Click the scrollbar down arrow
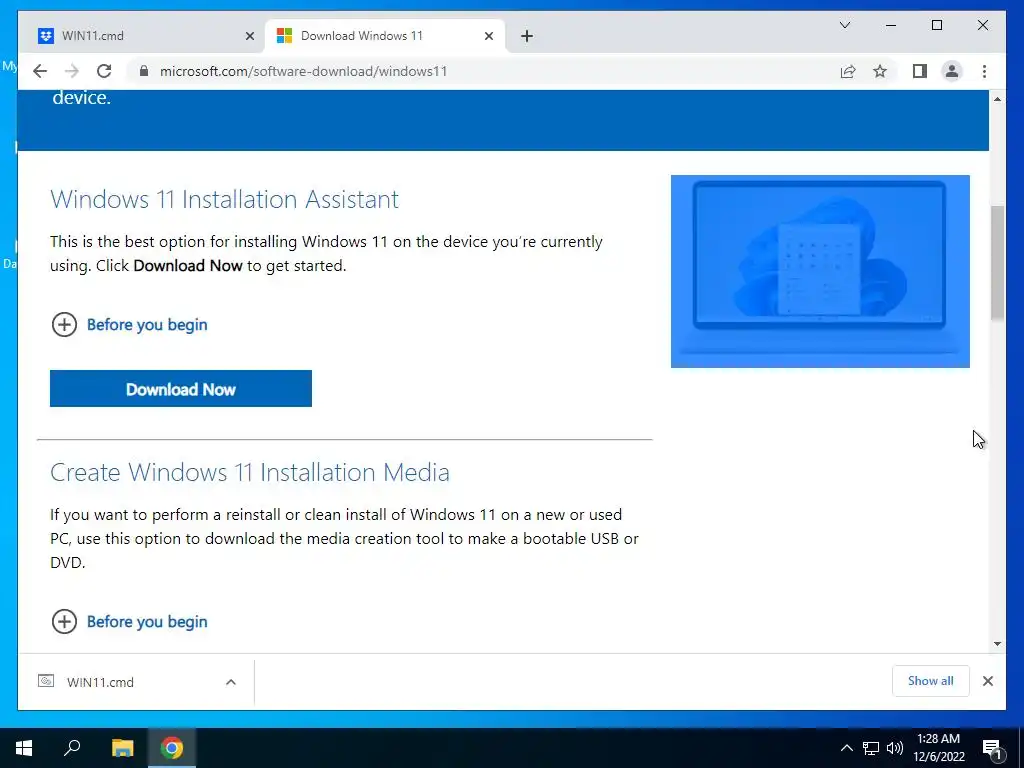Viewport: 1024px width, 768px height. click(x=997, y=644)
